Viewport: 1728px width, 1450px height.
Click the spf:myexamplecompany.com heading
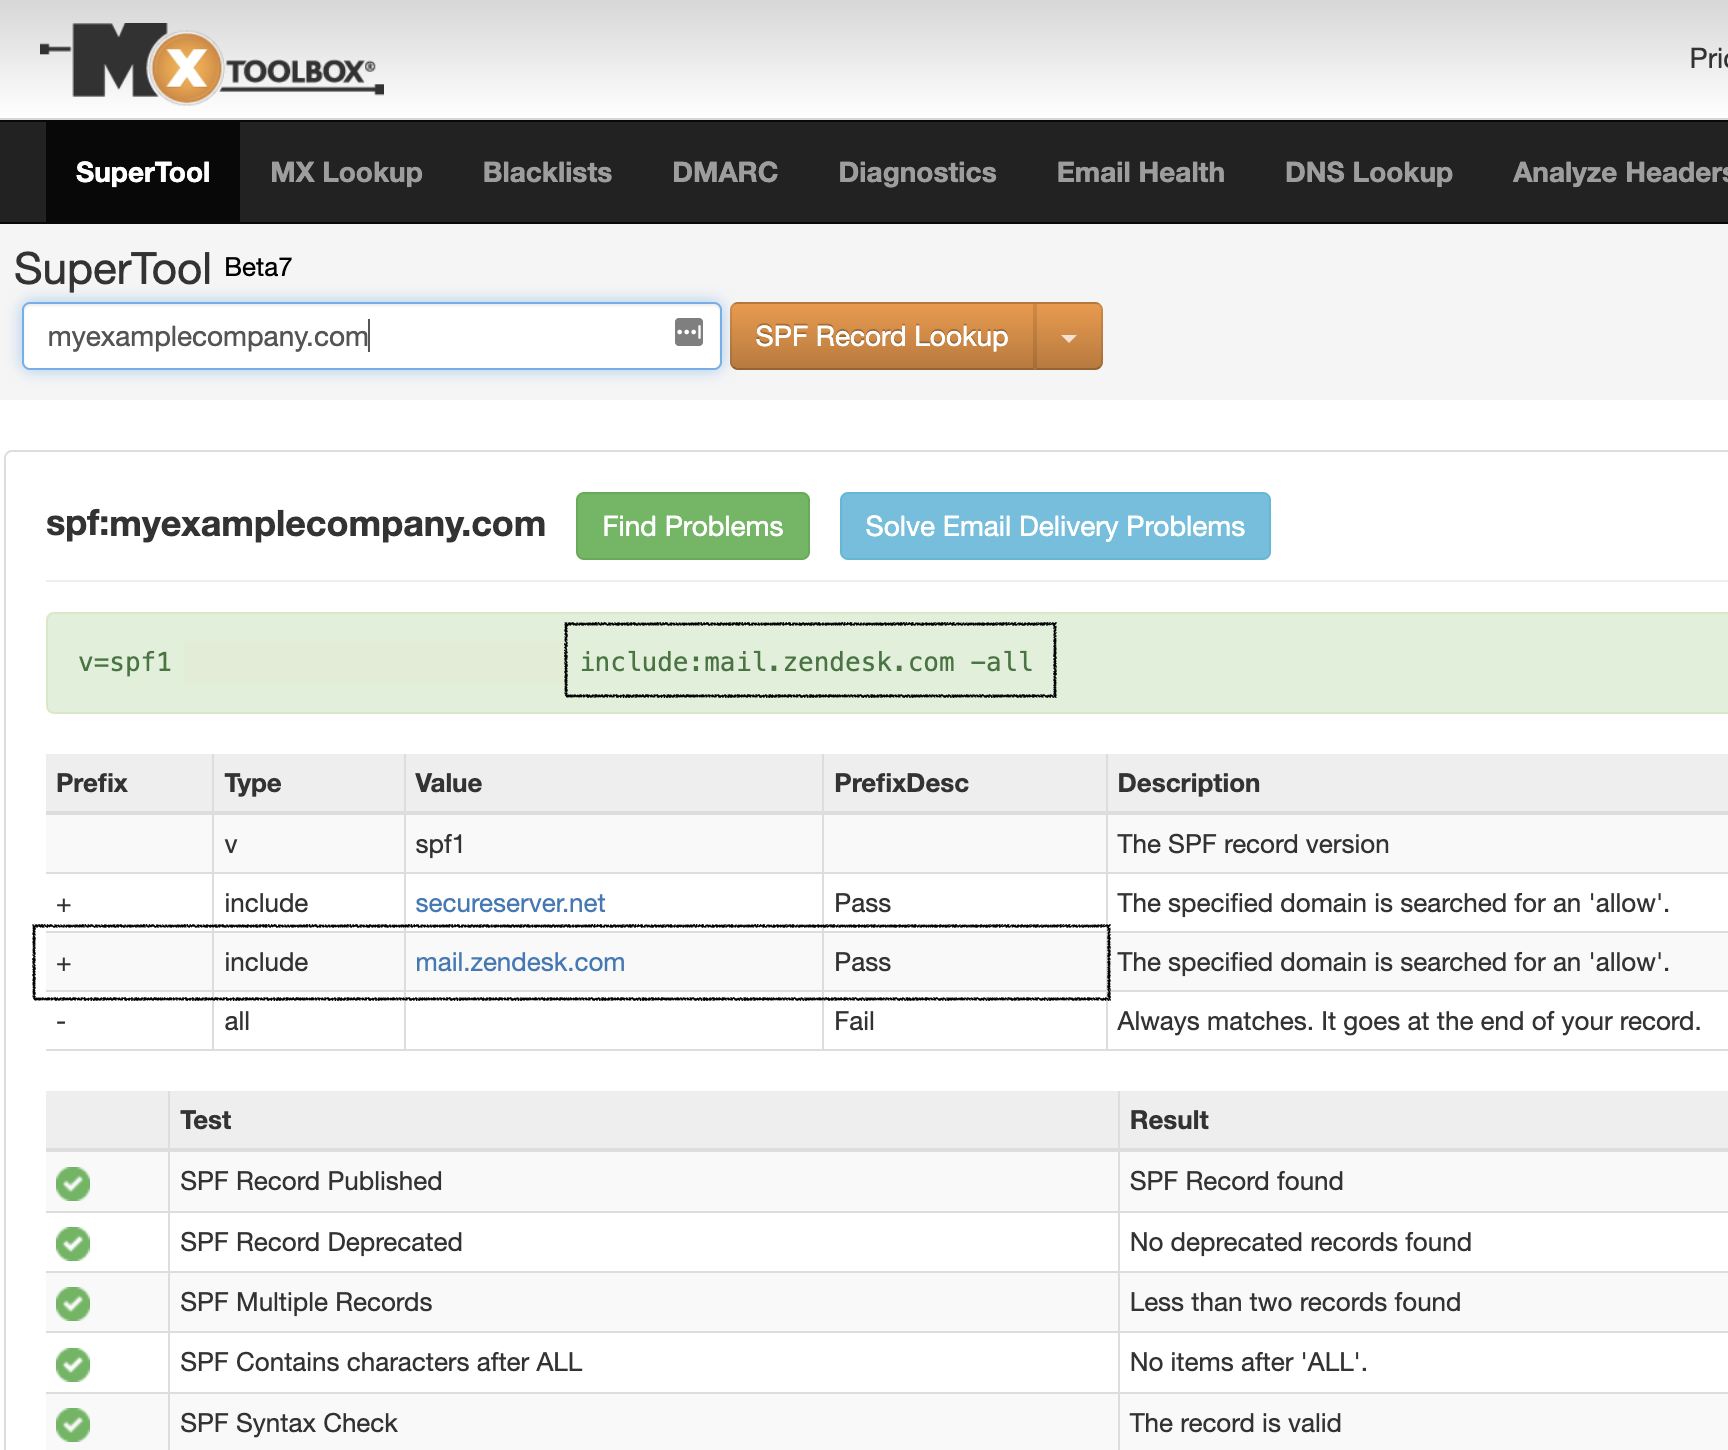tap(296, 524)
